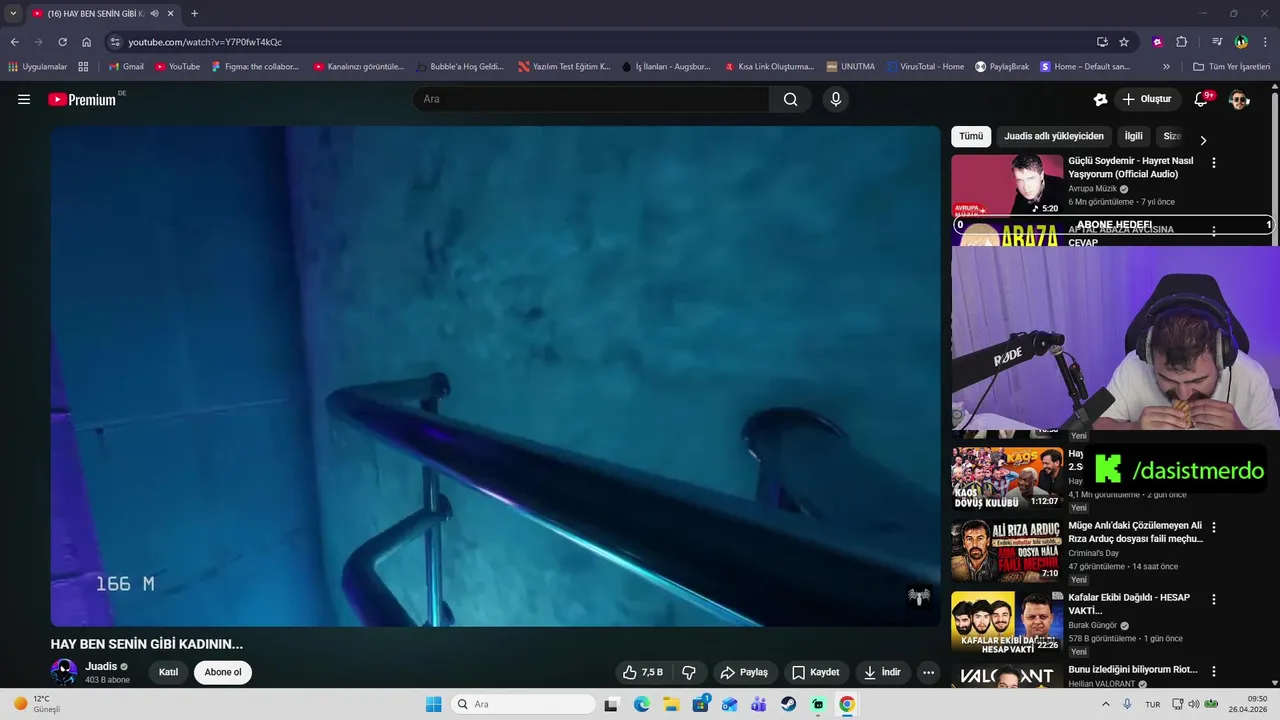Viewport: 1280px width, 720px height.
Task: Open Chrome home page button
Action: click(x=86, y=42)
